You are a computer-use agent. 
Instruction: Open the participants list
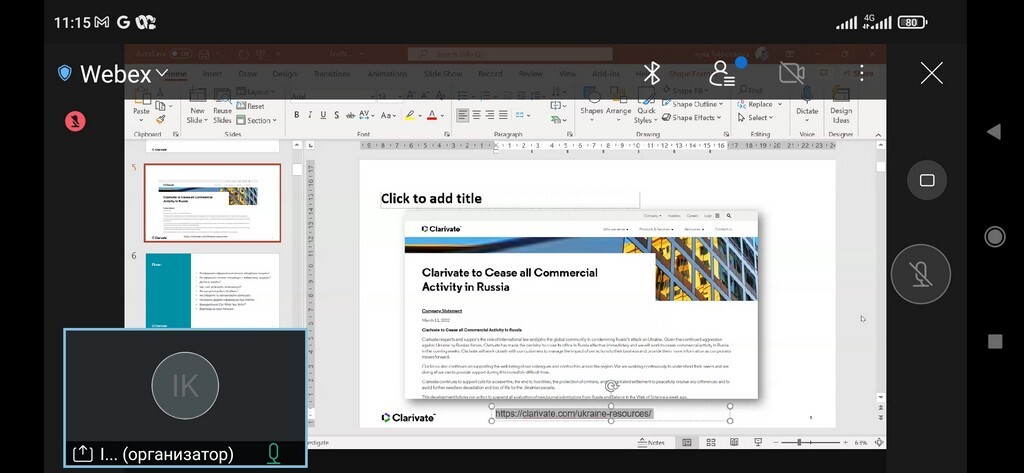(x=722, y=73)
